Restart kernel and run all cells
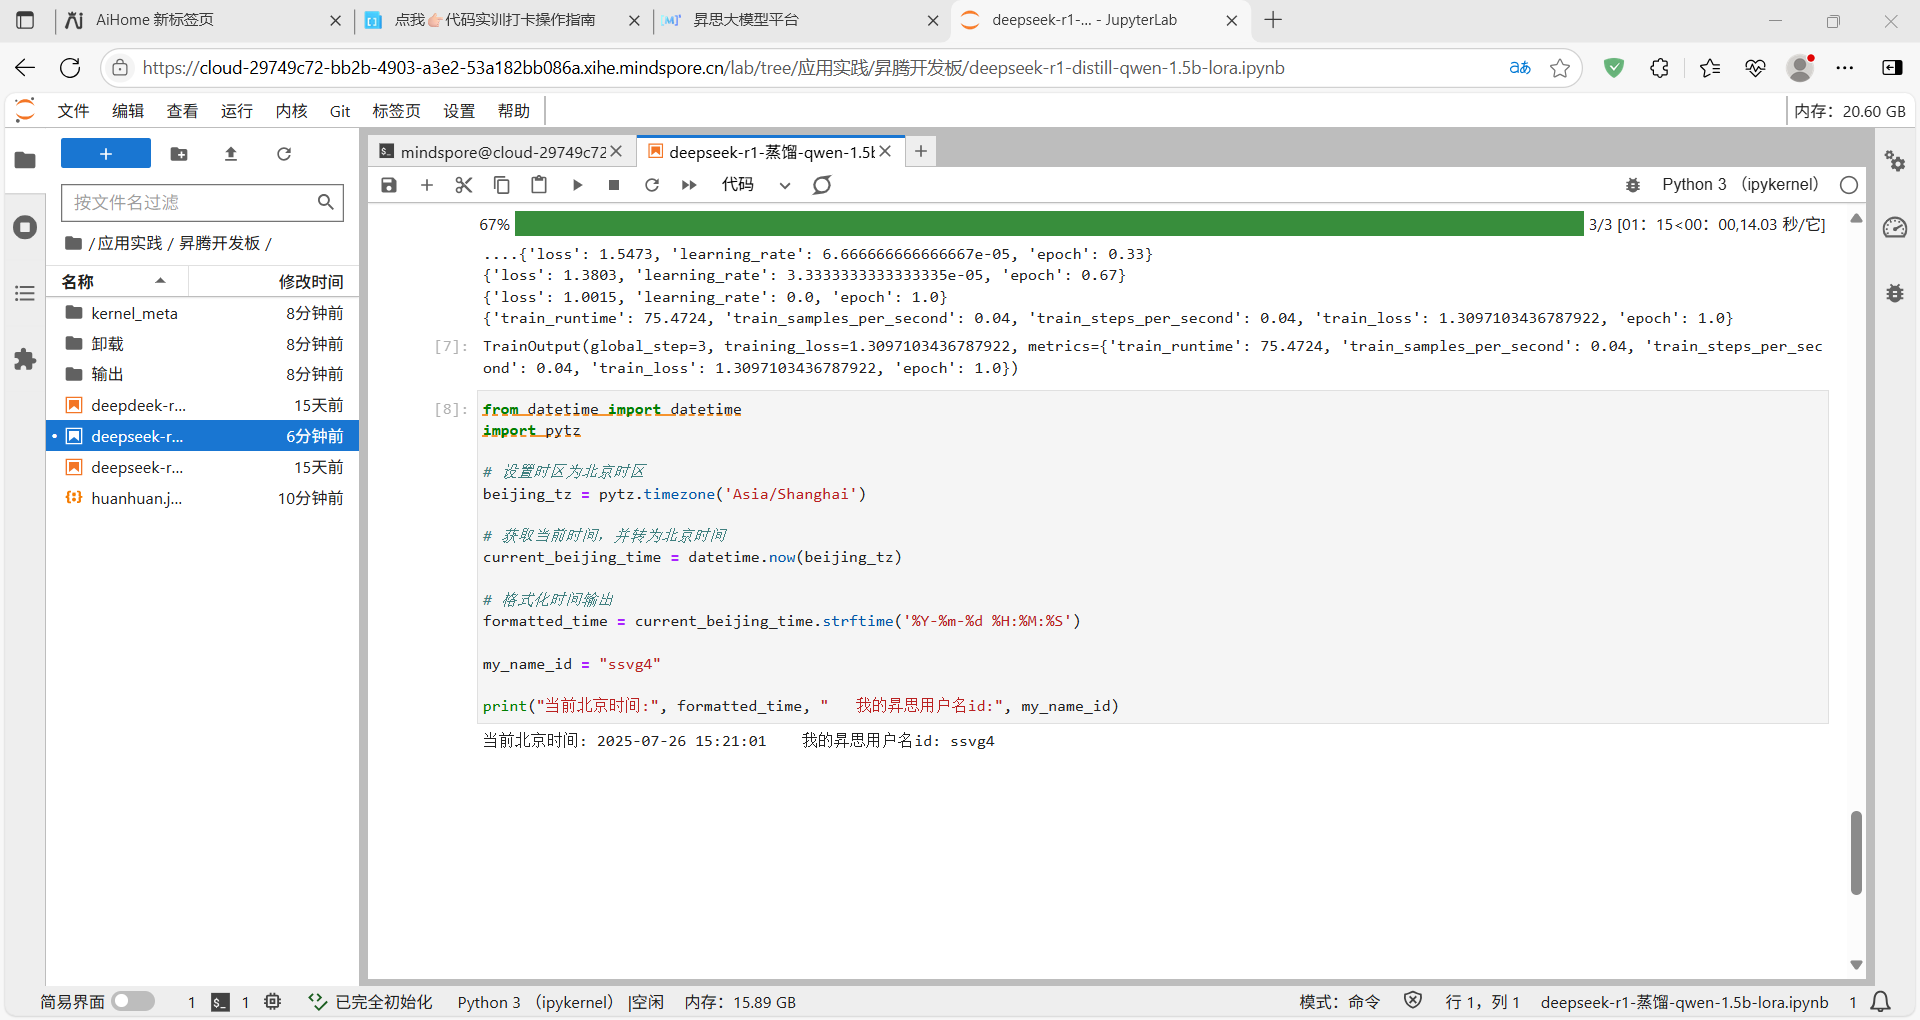The height and width of the screenshot is (1020, 1920). pos(689,185)
